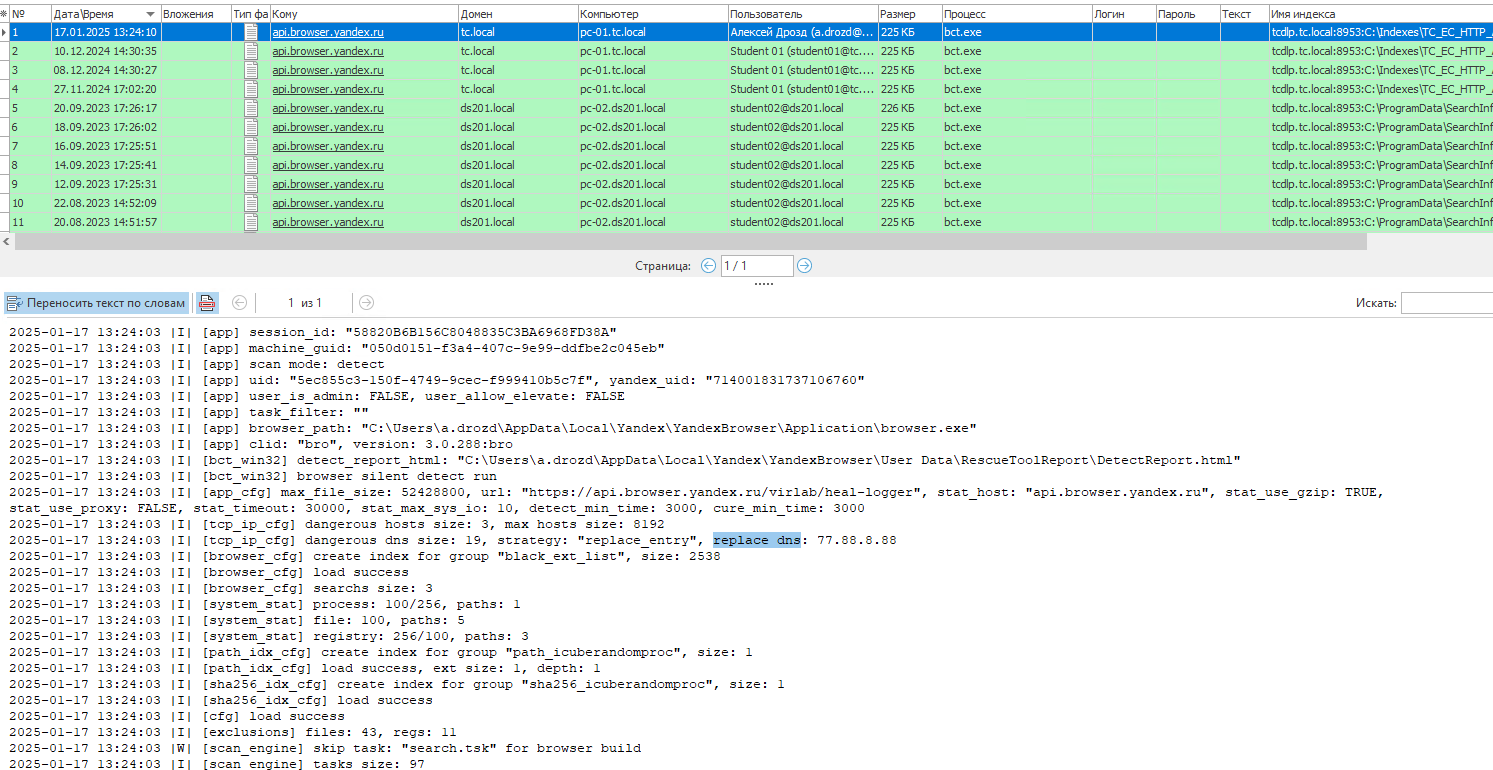
Task: Click the horizontal scrollbar thumb under the table
Action: coord(691,242)
